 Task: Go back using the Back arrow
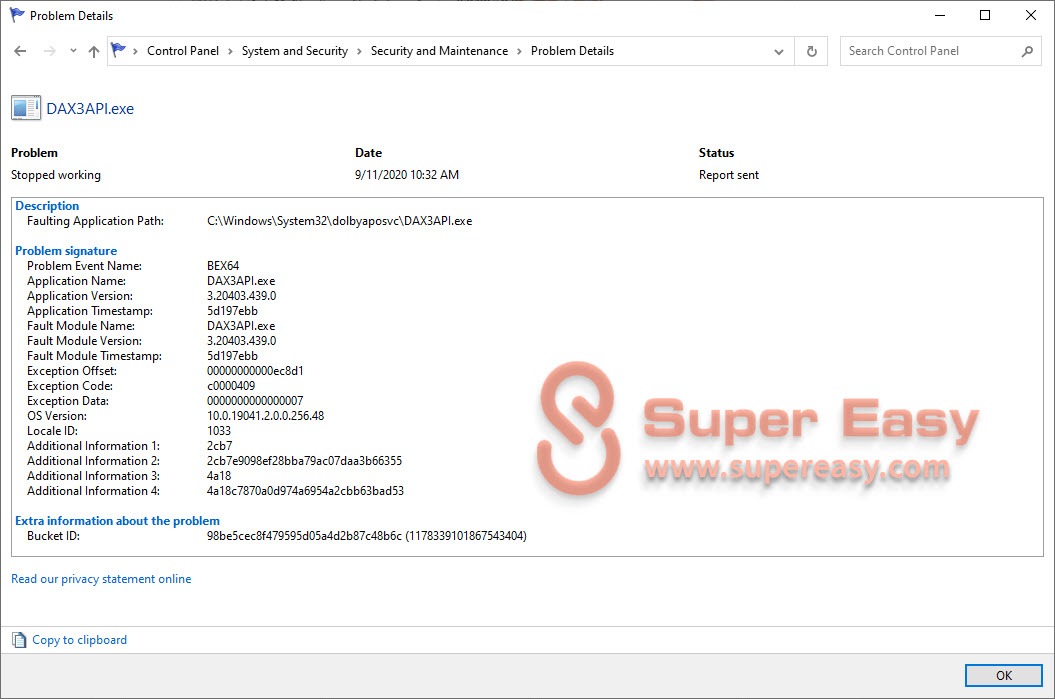[20, 51]
